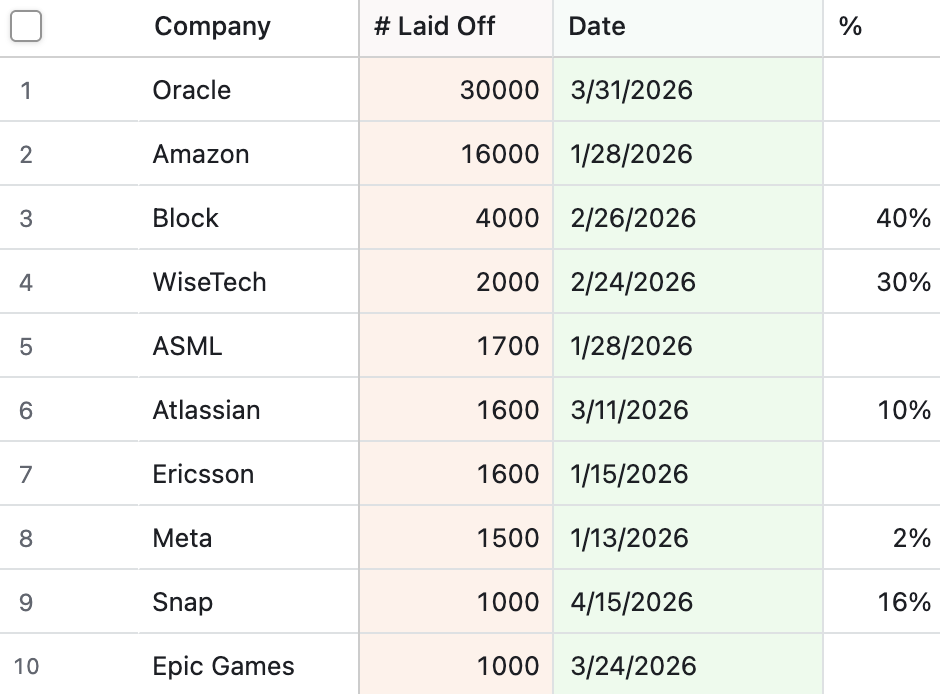
Task: Toggle the select-all checkbox in header
Action: [28, 26]
